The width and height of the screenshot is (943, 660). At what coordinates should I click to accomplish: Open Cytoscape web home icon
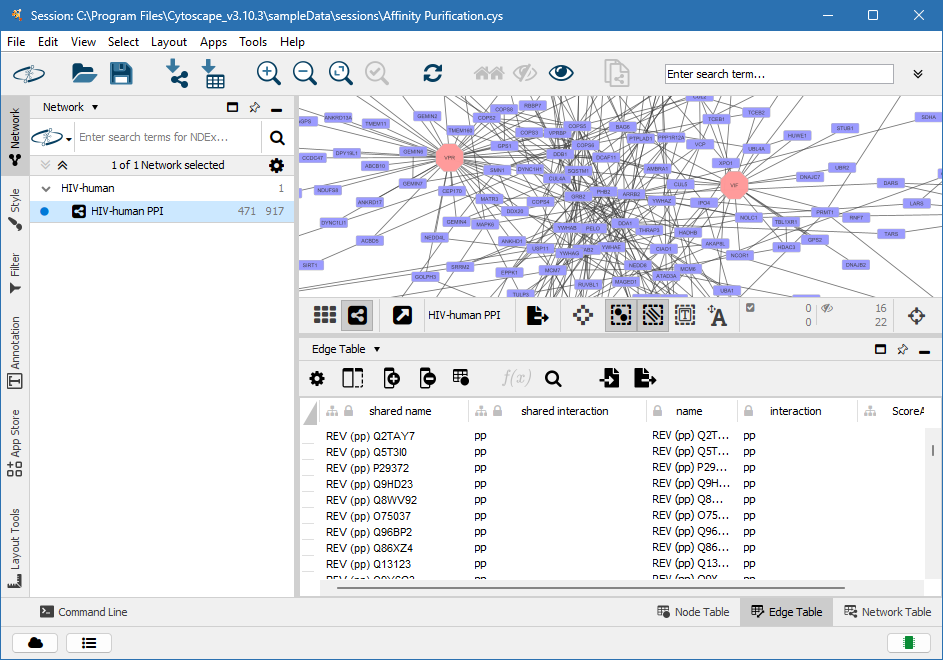pos(28,73)
